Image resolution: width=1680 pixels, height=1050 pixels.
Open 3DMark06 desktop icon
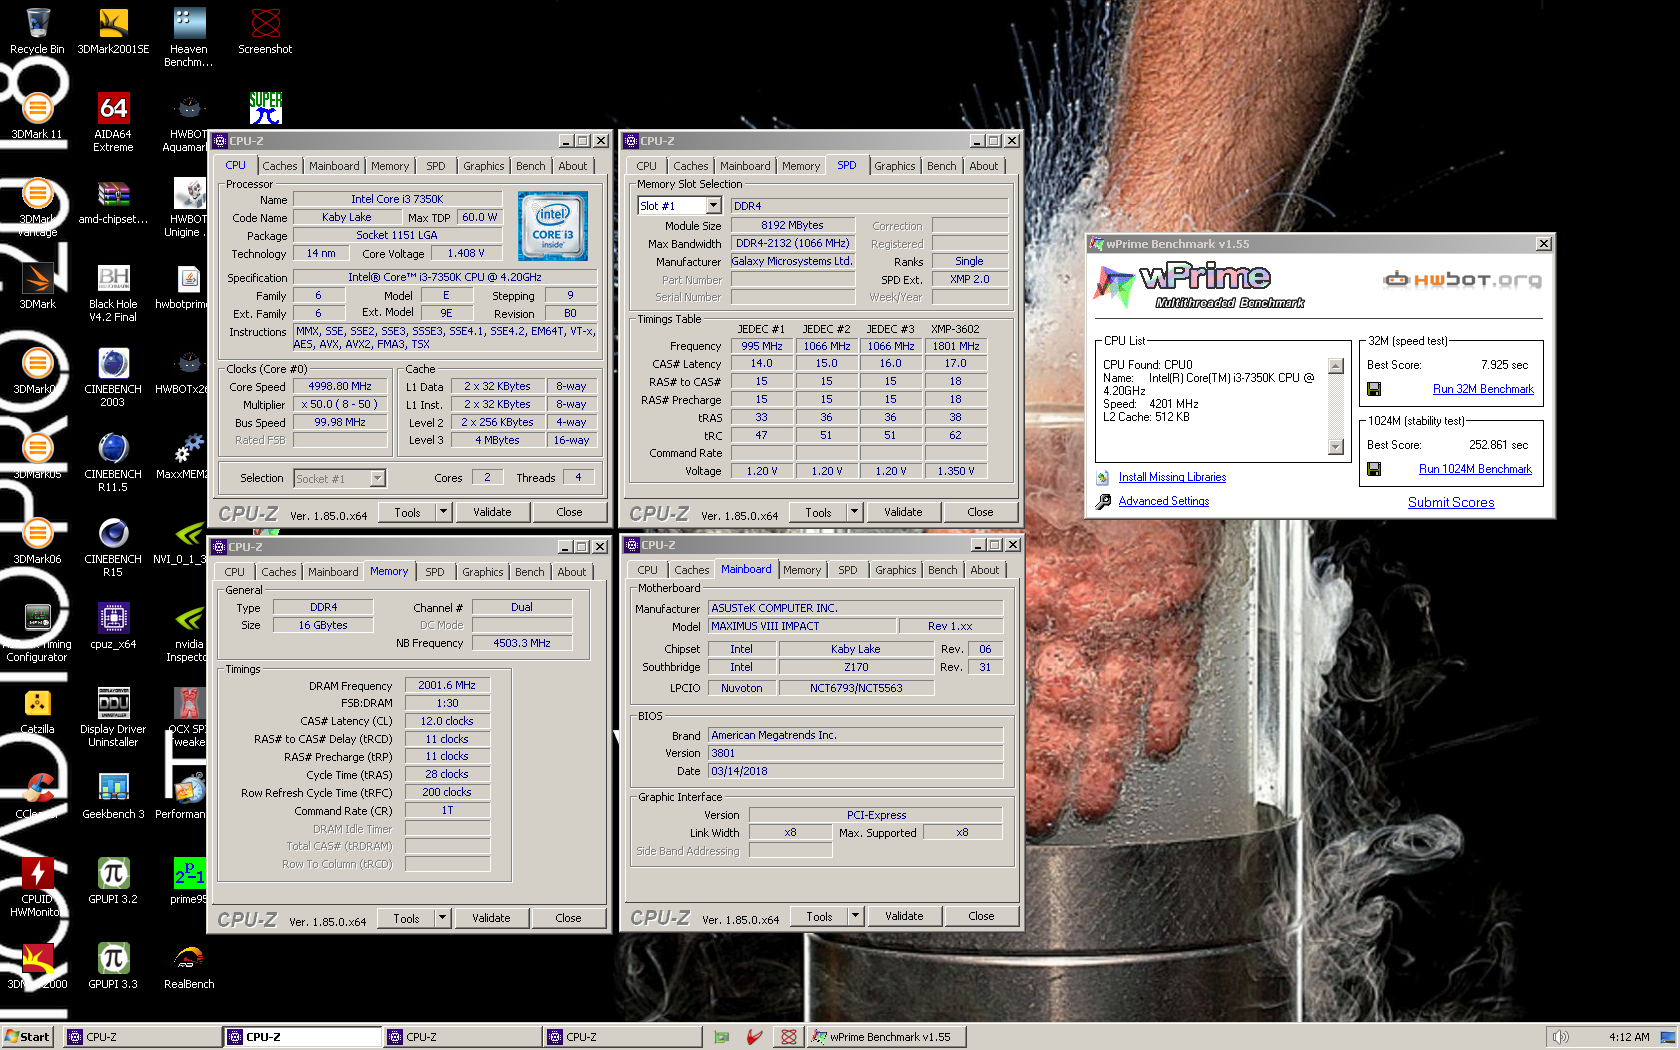click(37, 541)
